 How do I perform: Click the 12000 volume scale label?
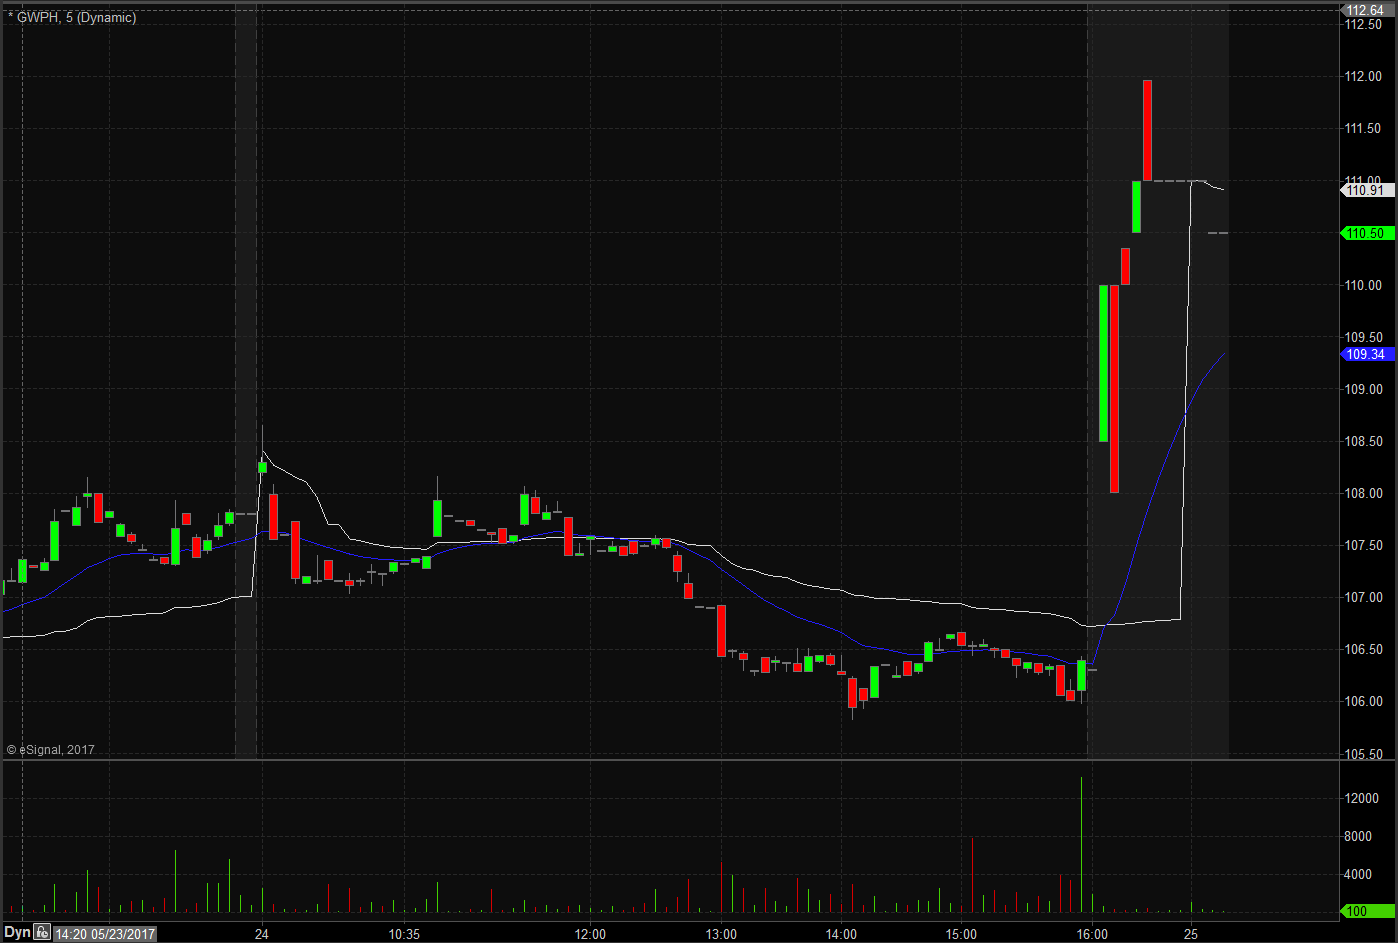click(x=1362, y=798)
